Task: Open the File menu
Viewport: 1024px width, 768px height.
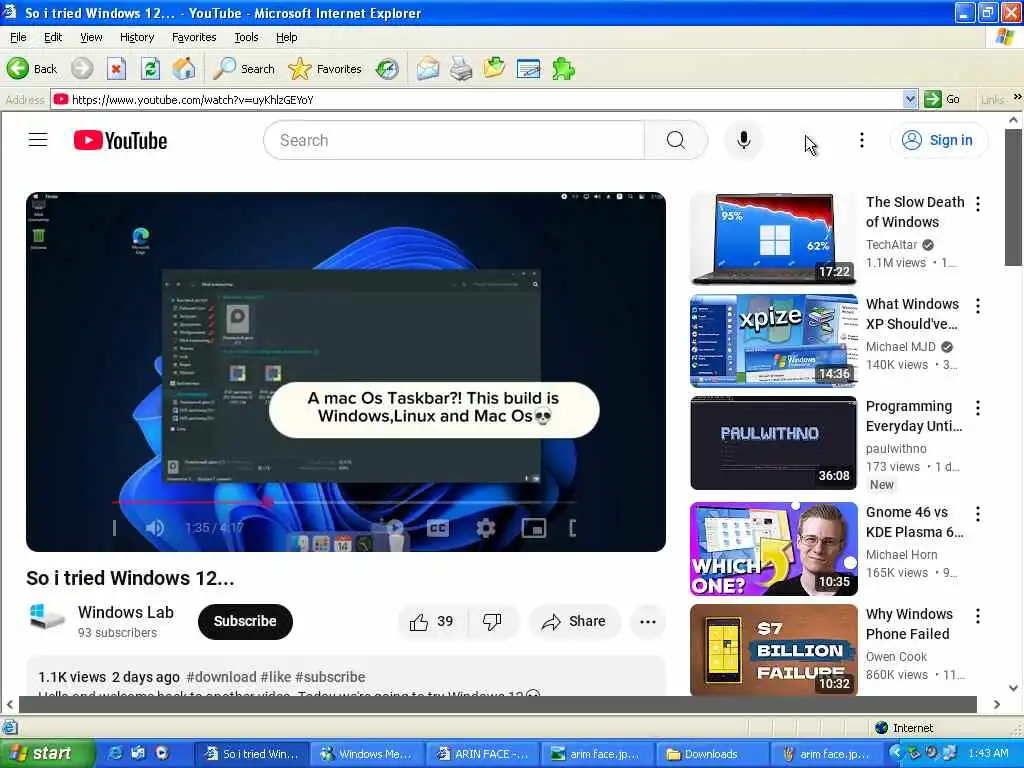Action: pos(18,37)
